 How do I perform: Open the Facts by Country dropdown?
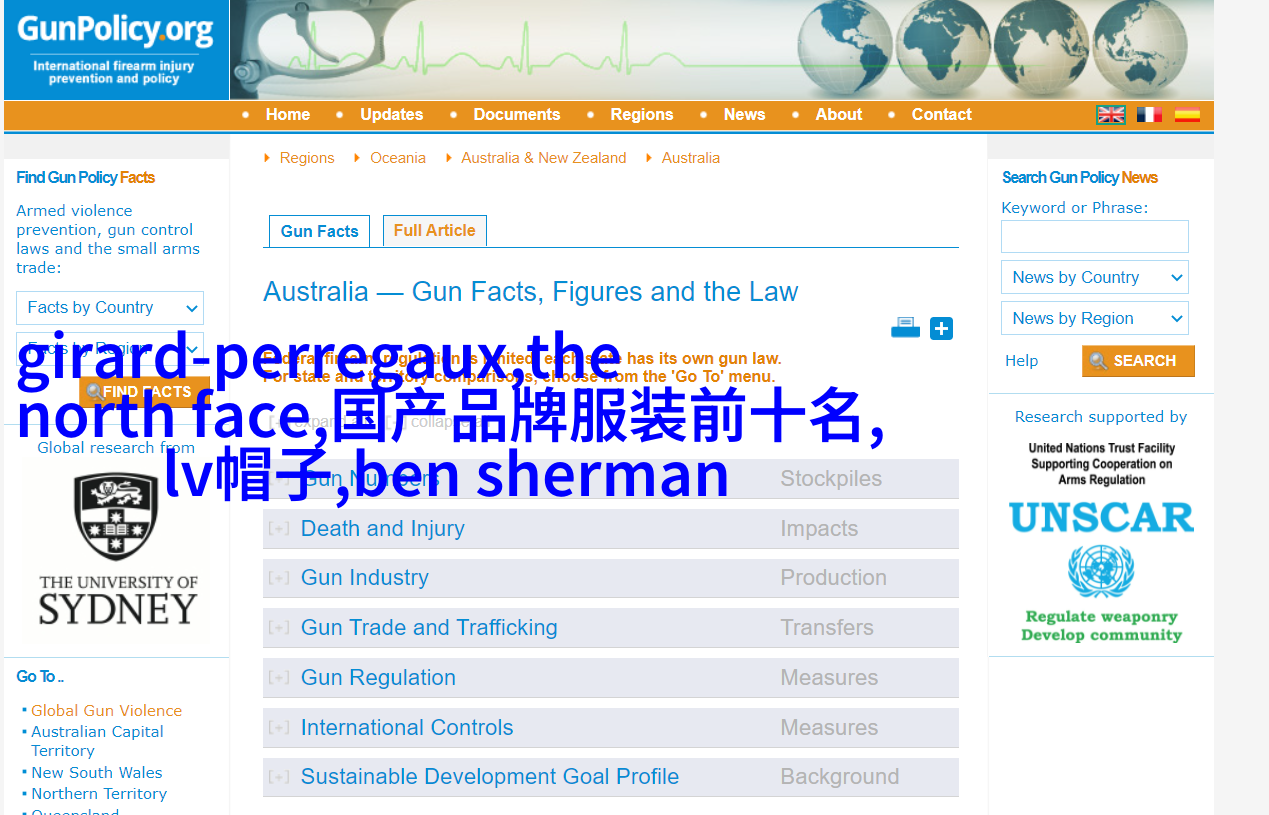[x=110, y=308]
